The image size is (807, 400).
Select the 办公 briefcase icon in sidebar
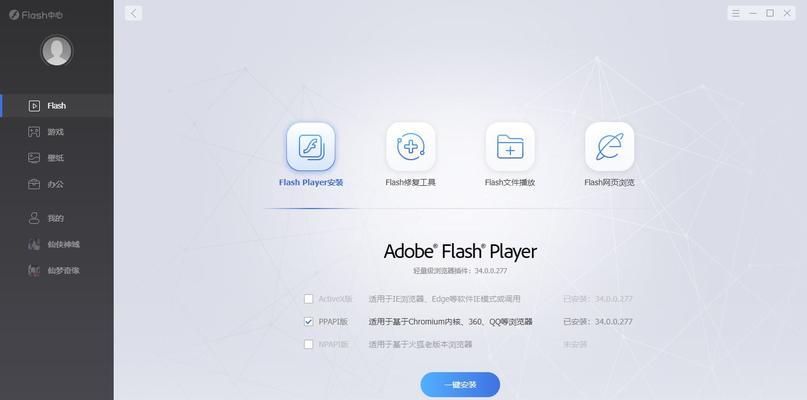pos(34,184)
